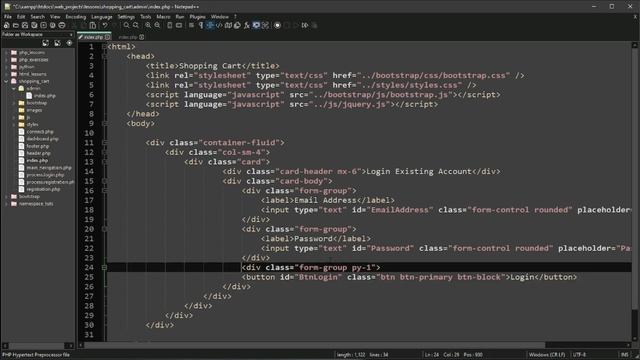This screenshot has height=360, width=640.
Task: Close the Folder as Workspace panel
Action: pos(71,35)
